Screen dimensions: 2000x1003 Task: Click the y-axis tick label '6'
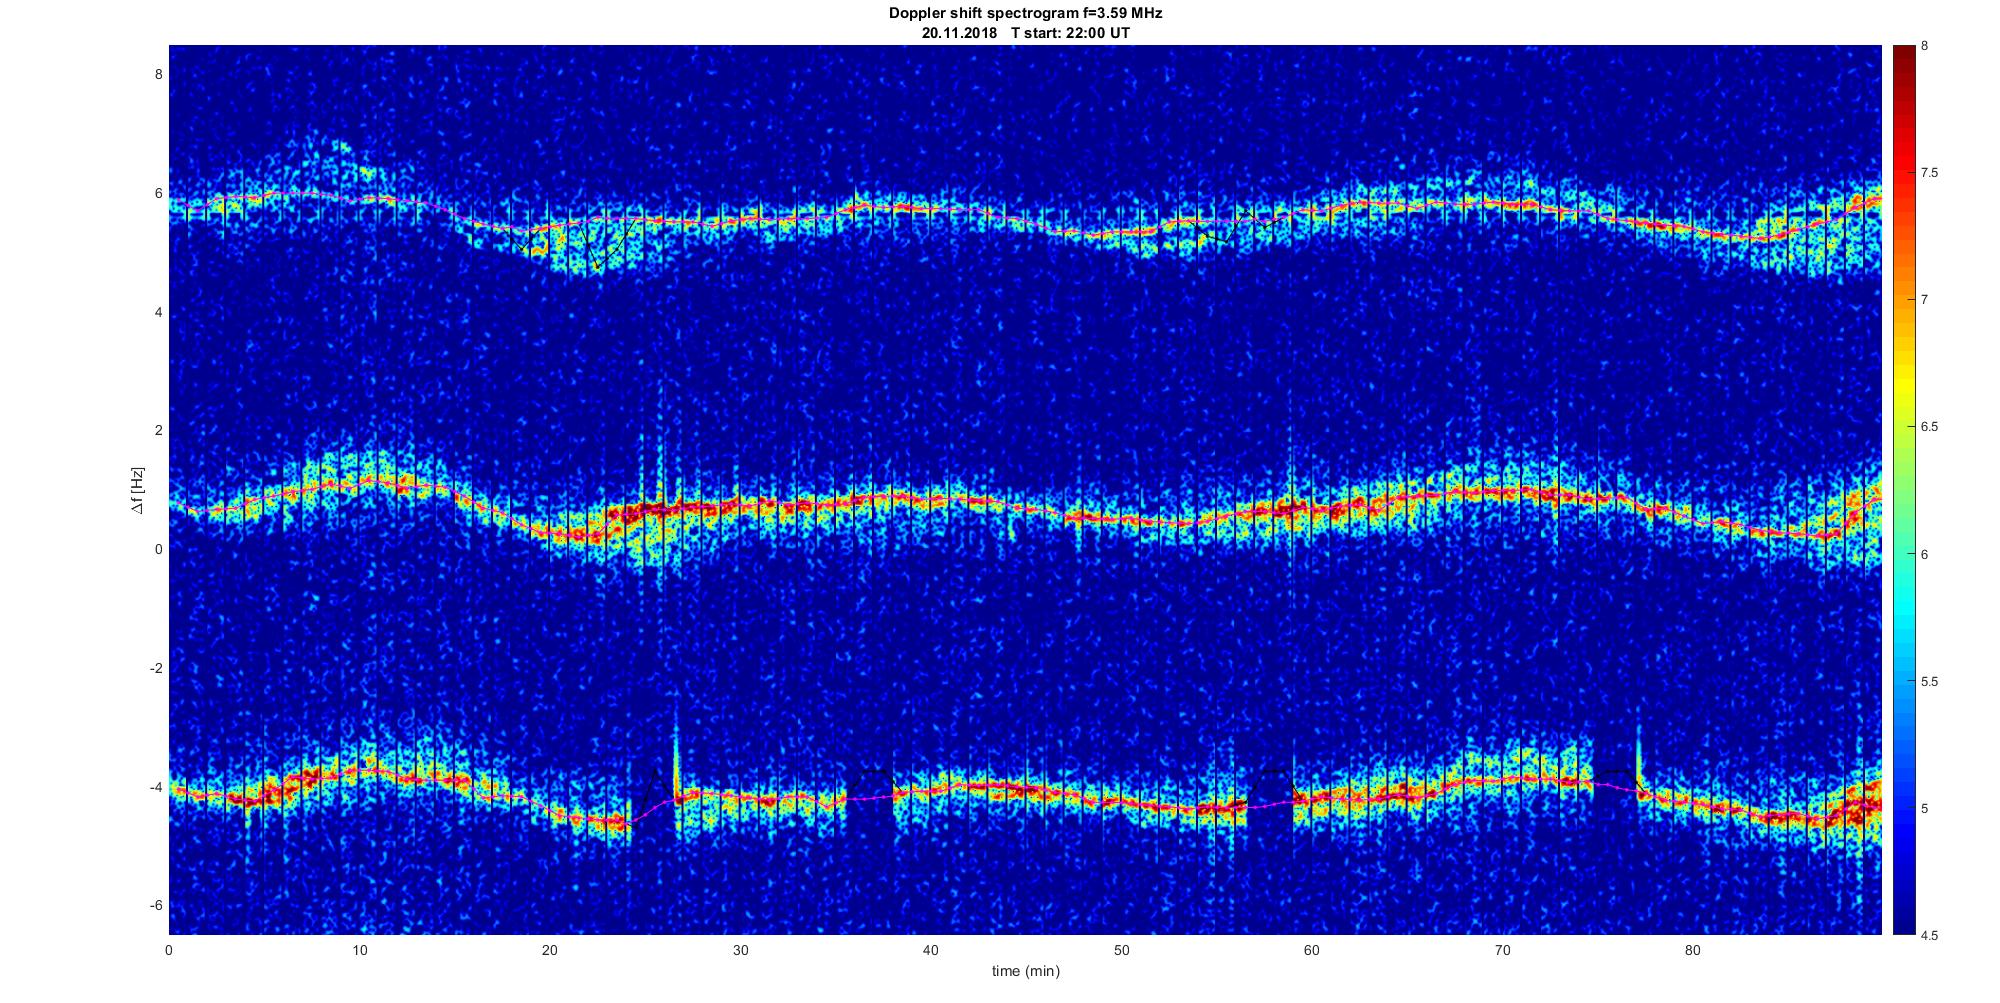[x=157, y=193]
